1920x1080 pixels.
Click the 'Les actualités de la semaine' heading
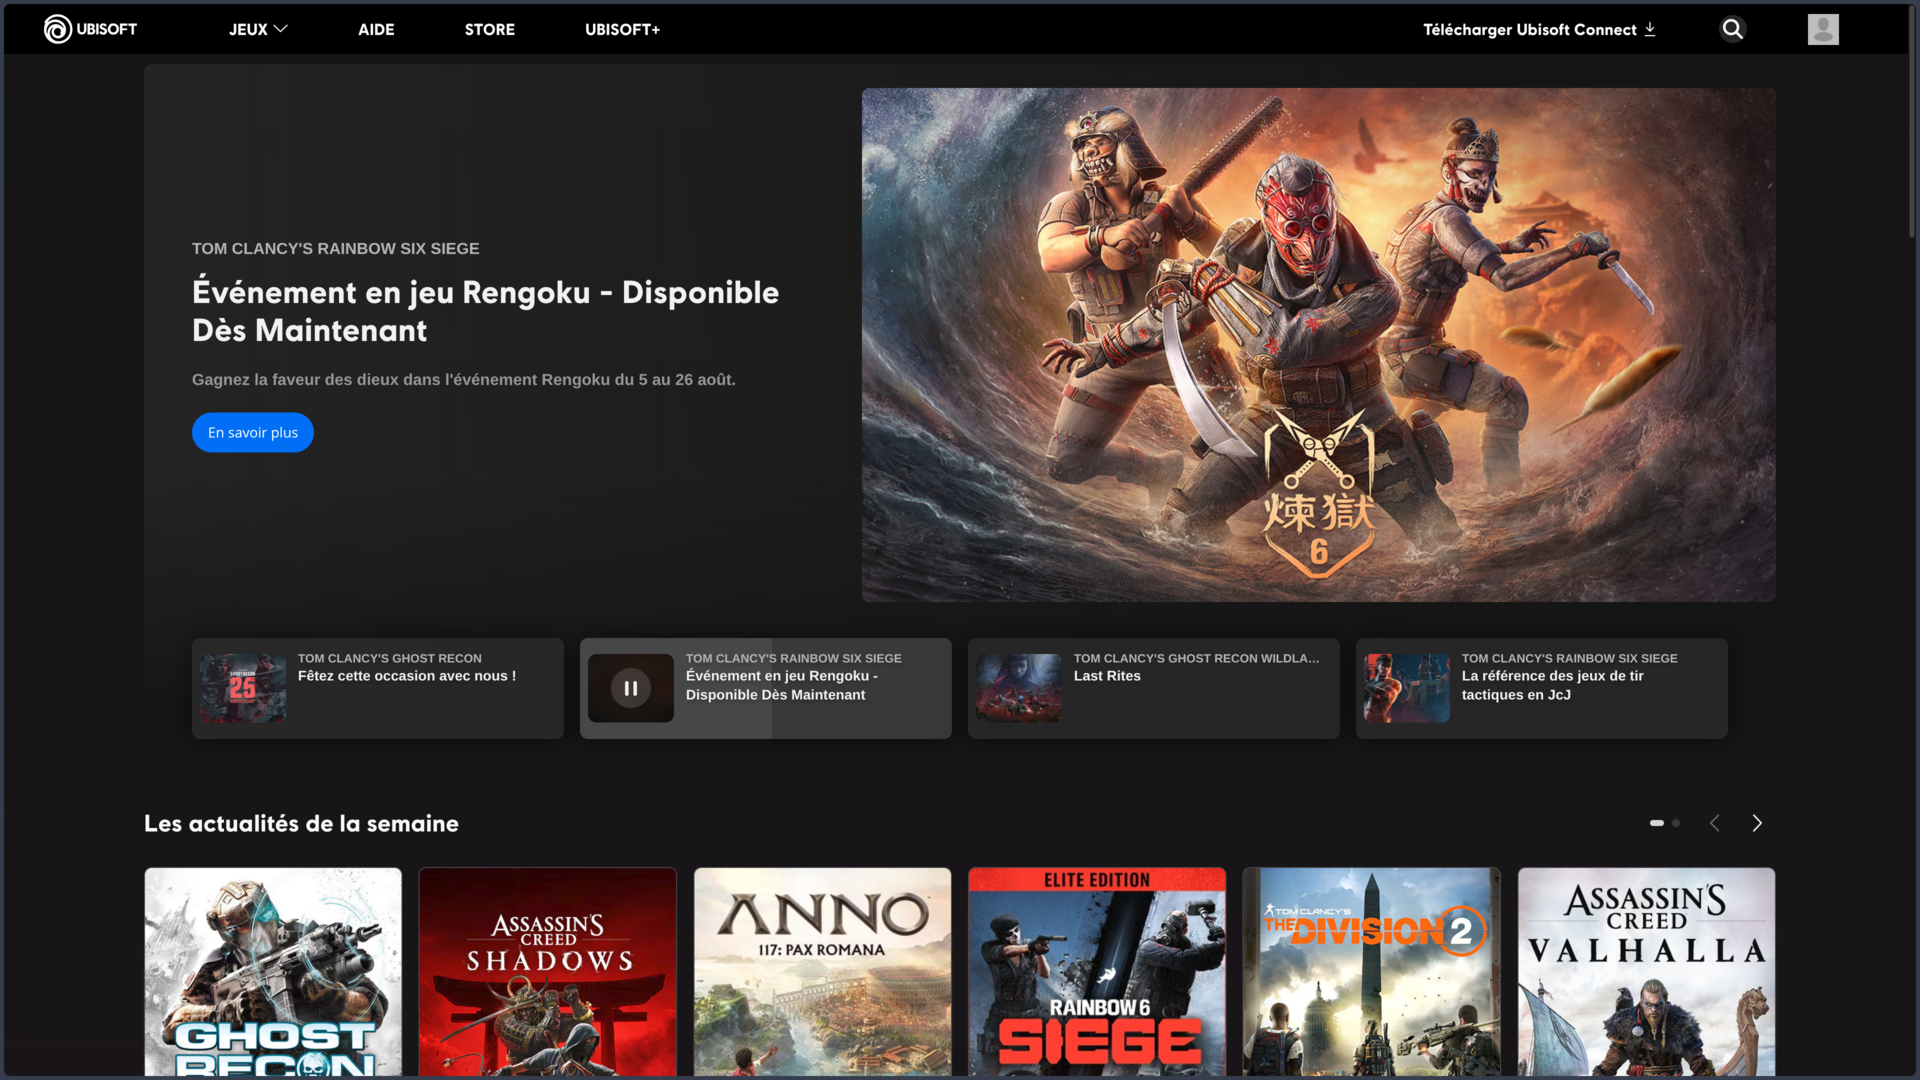[301, 823]
